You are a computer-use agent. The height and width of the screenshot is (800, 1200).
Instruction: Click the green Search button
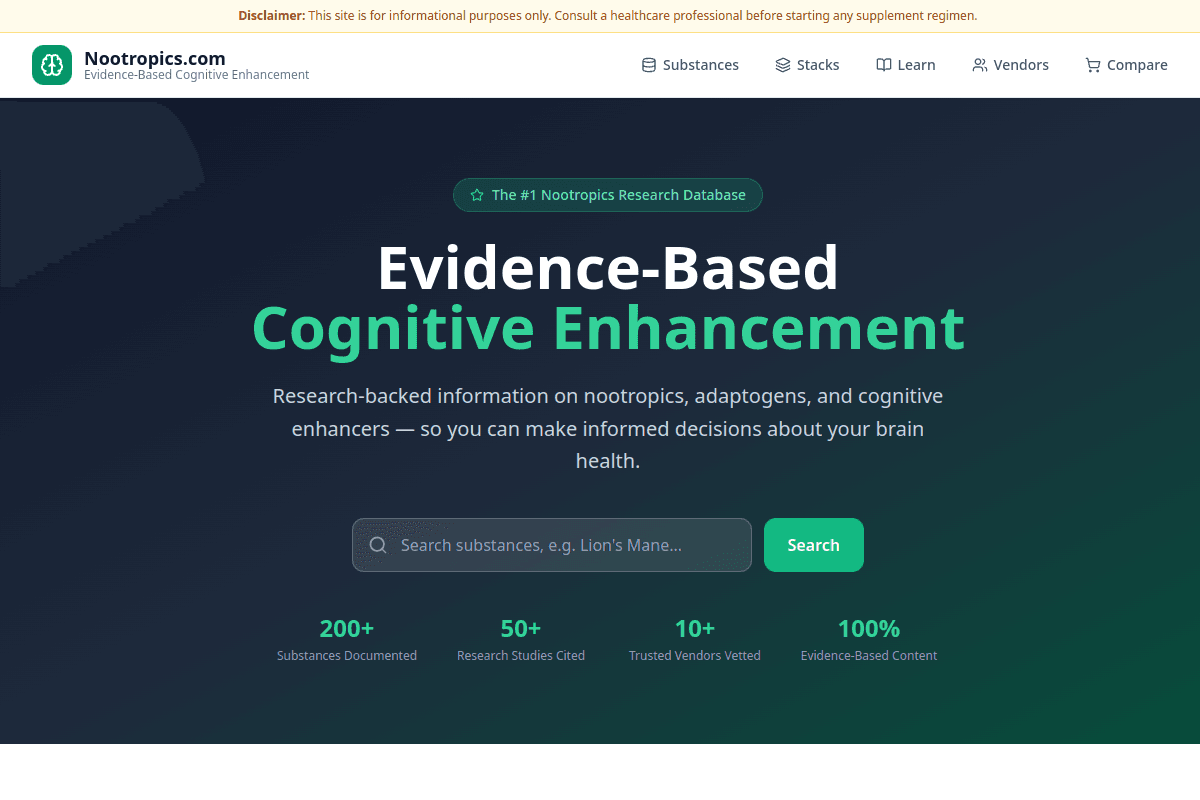814,545
